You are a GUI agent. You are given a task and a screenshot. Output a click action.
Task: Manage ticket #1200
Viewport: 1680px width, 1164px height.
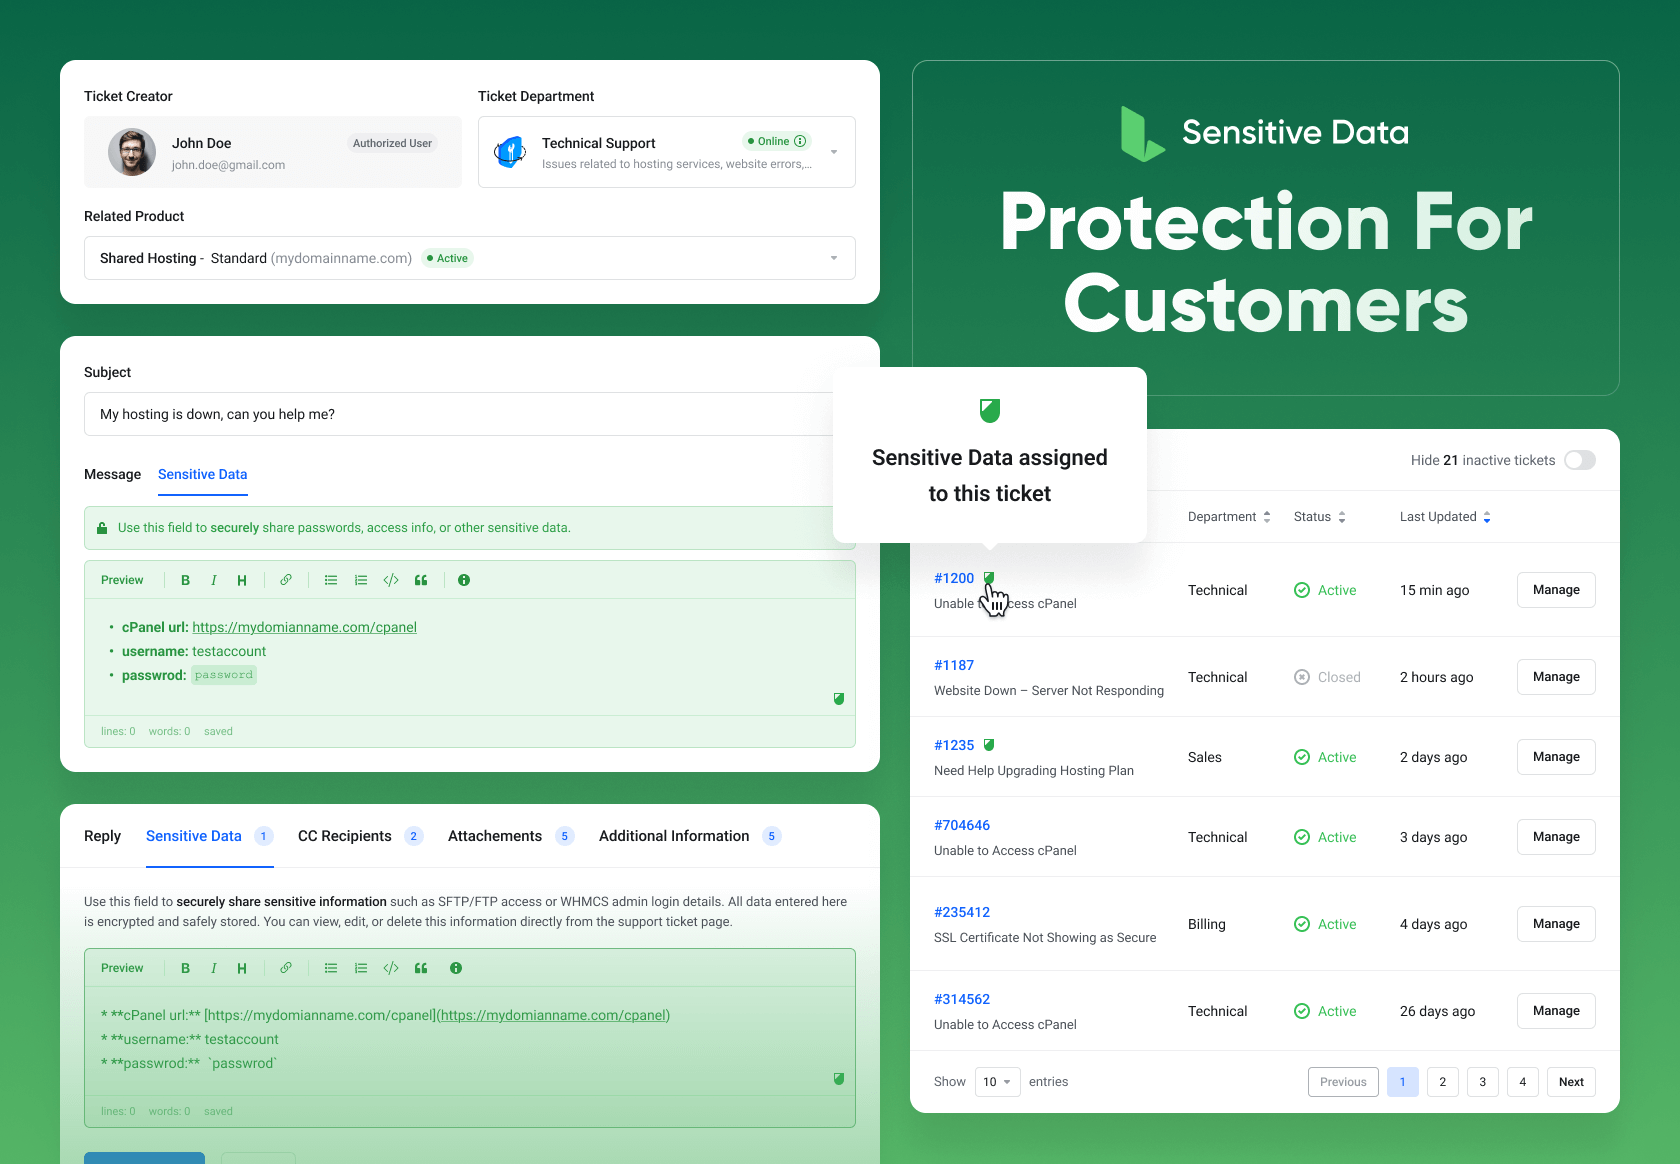tap(1556, 590)
